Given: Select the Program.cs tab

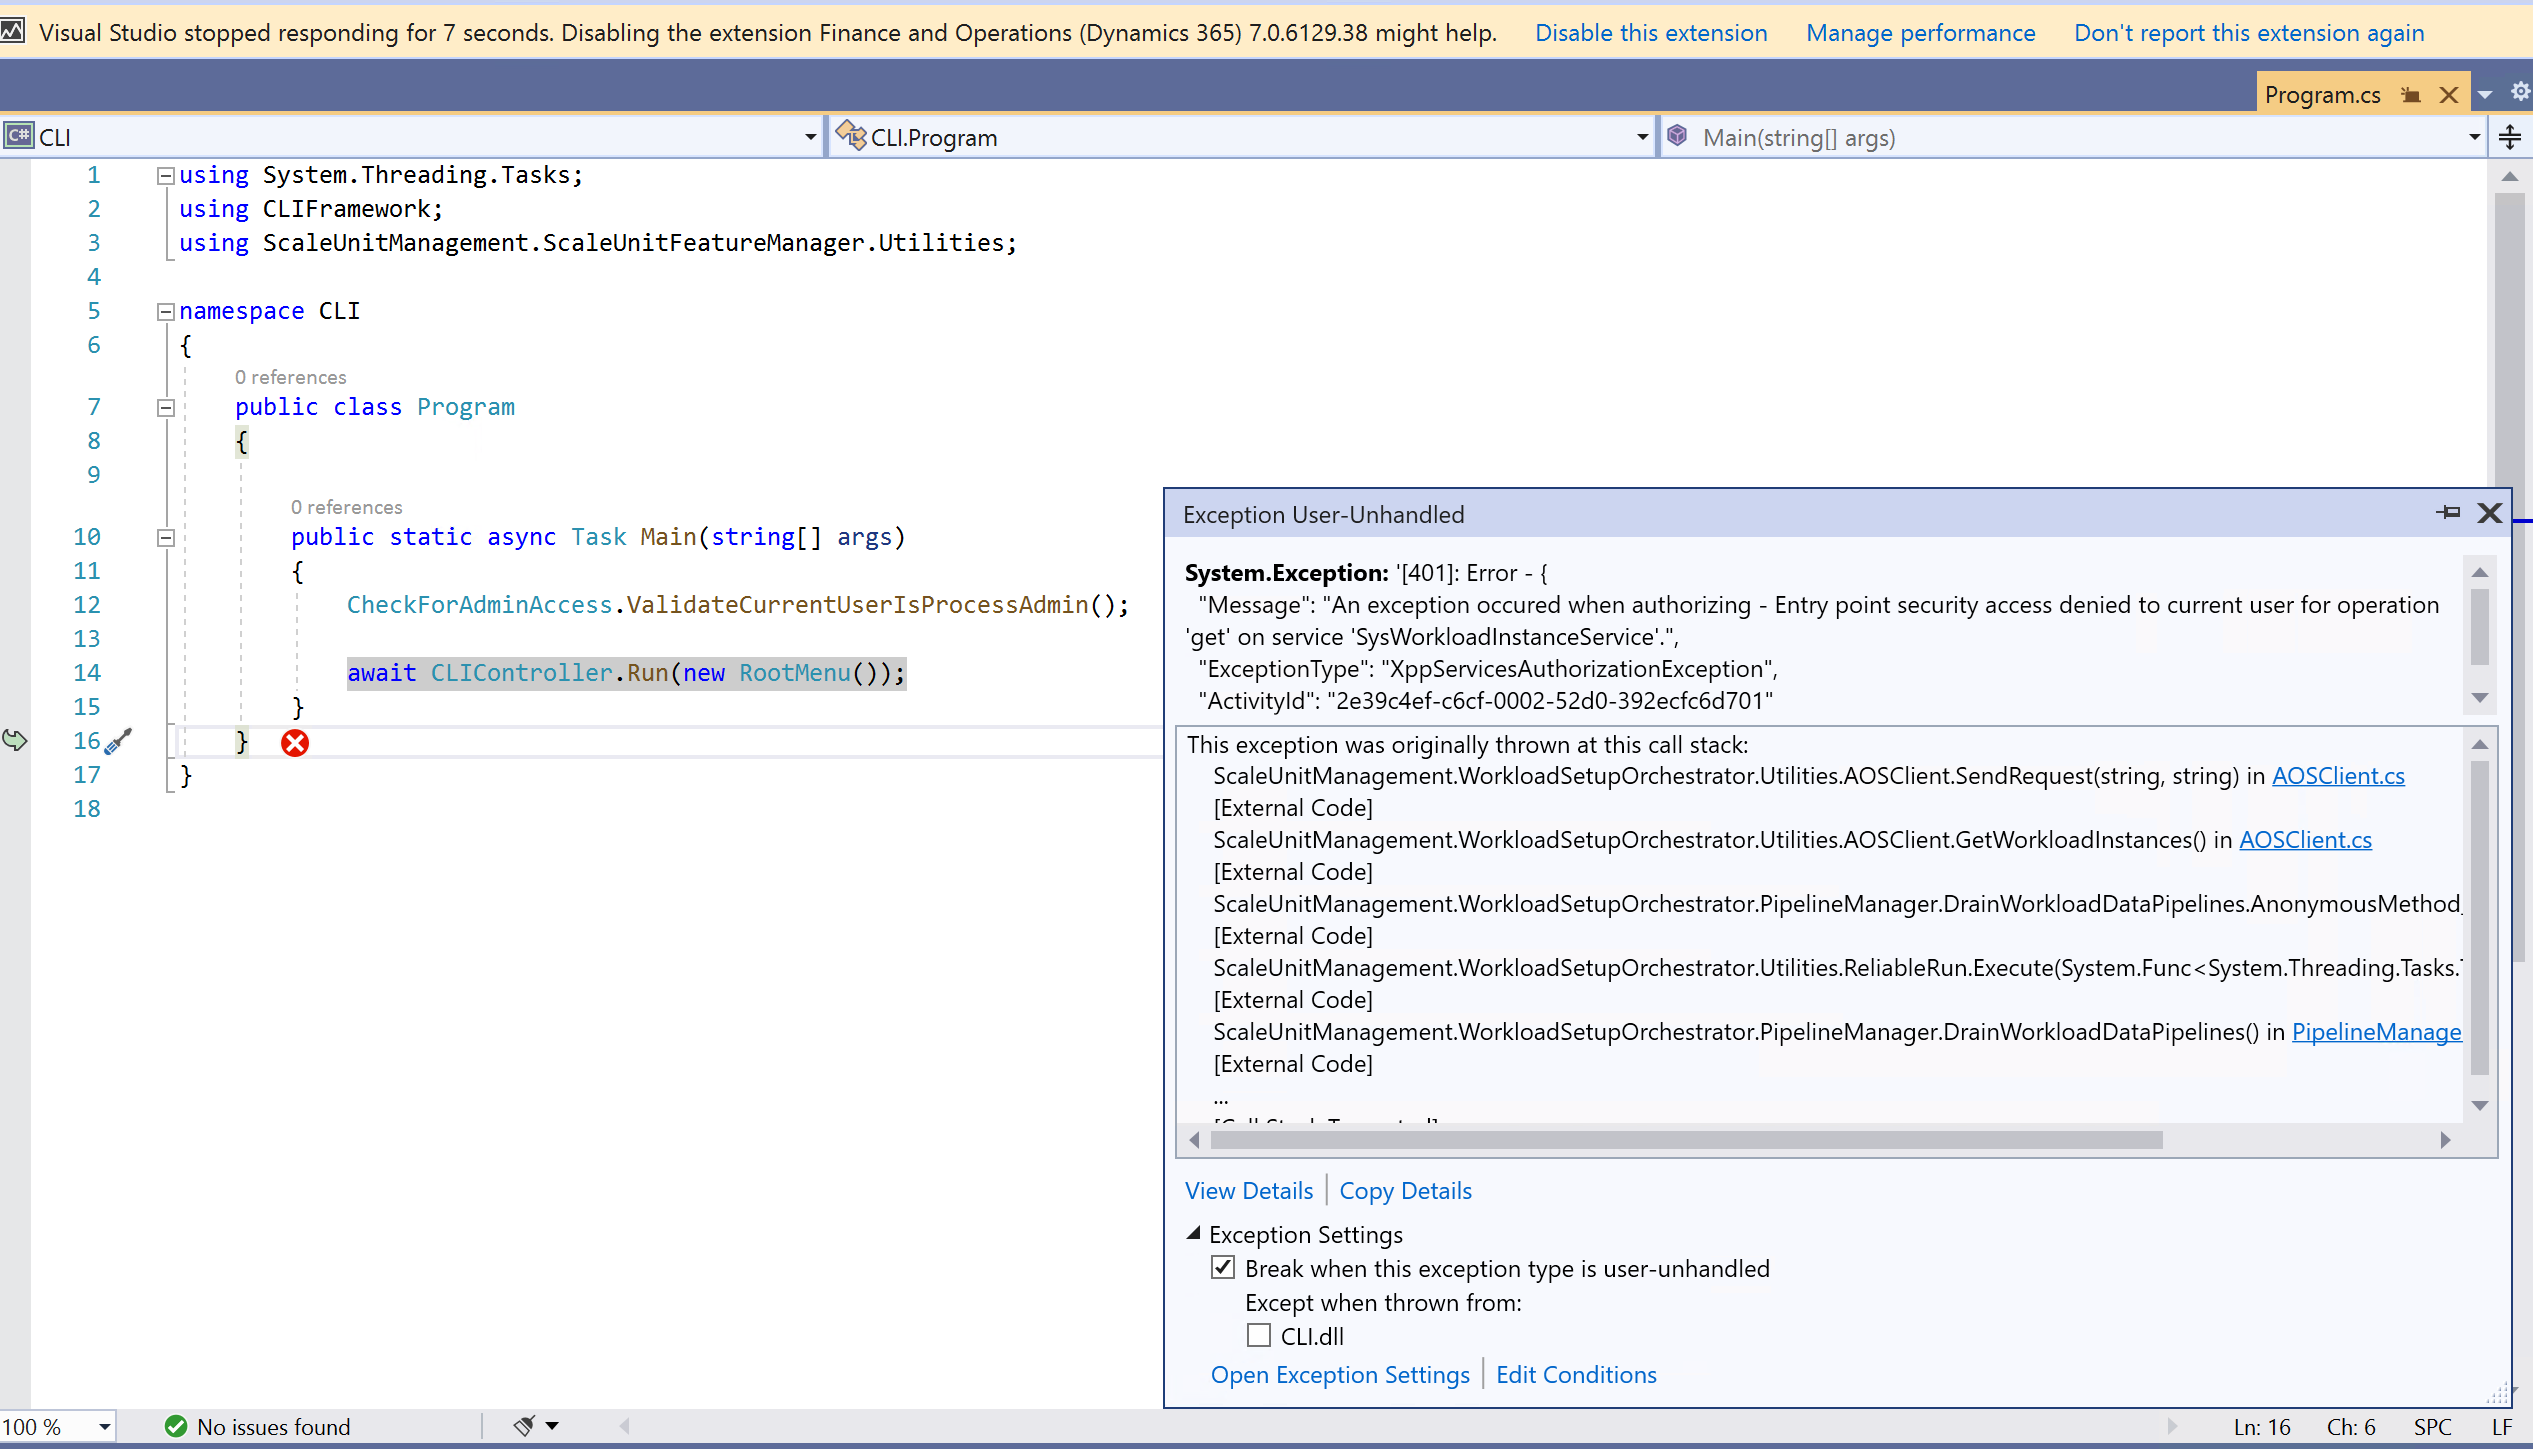Looking at the screenshot, I should pos(2323,94).
